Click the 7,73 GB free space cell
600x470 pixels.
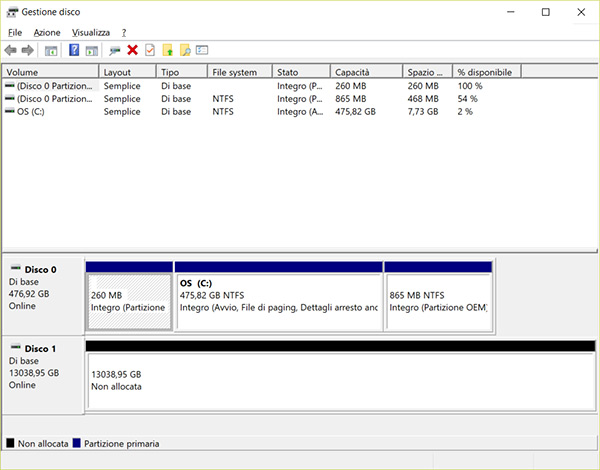[x=423, y=112]
